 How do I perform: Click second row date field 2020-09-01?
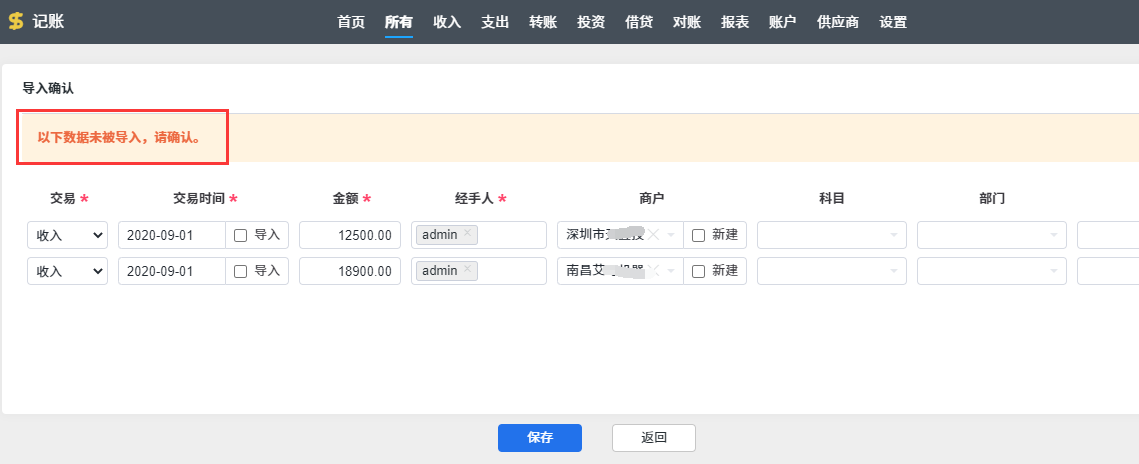click(x=172, y=271)
